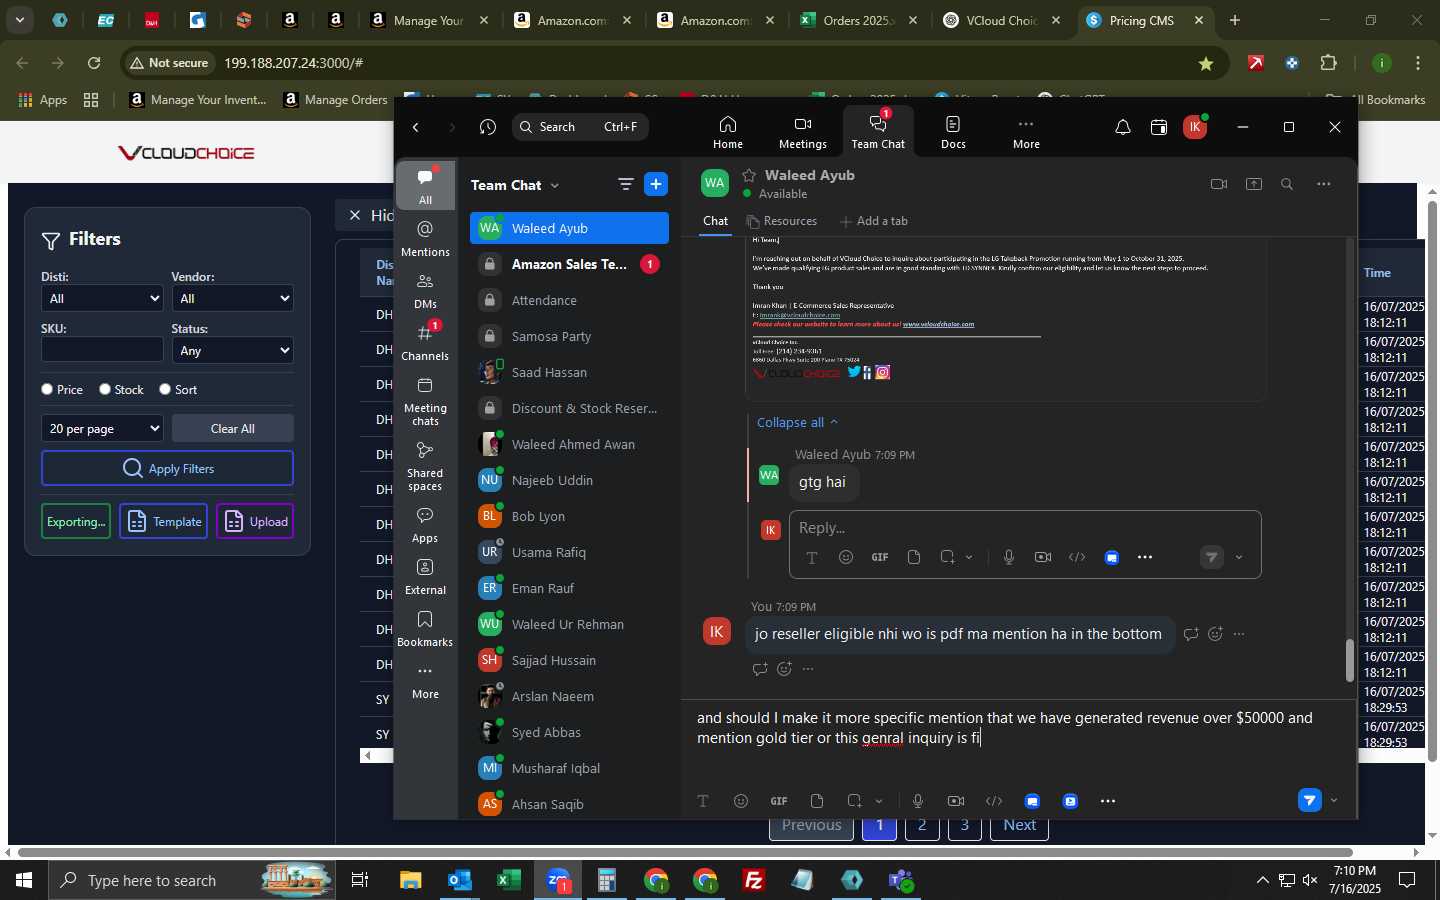Switch to Orders 2025 Chrome tab
1440x900 pixels.
(859, 20)
